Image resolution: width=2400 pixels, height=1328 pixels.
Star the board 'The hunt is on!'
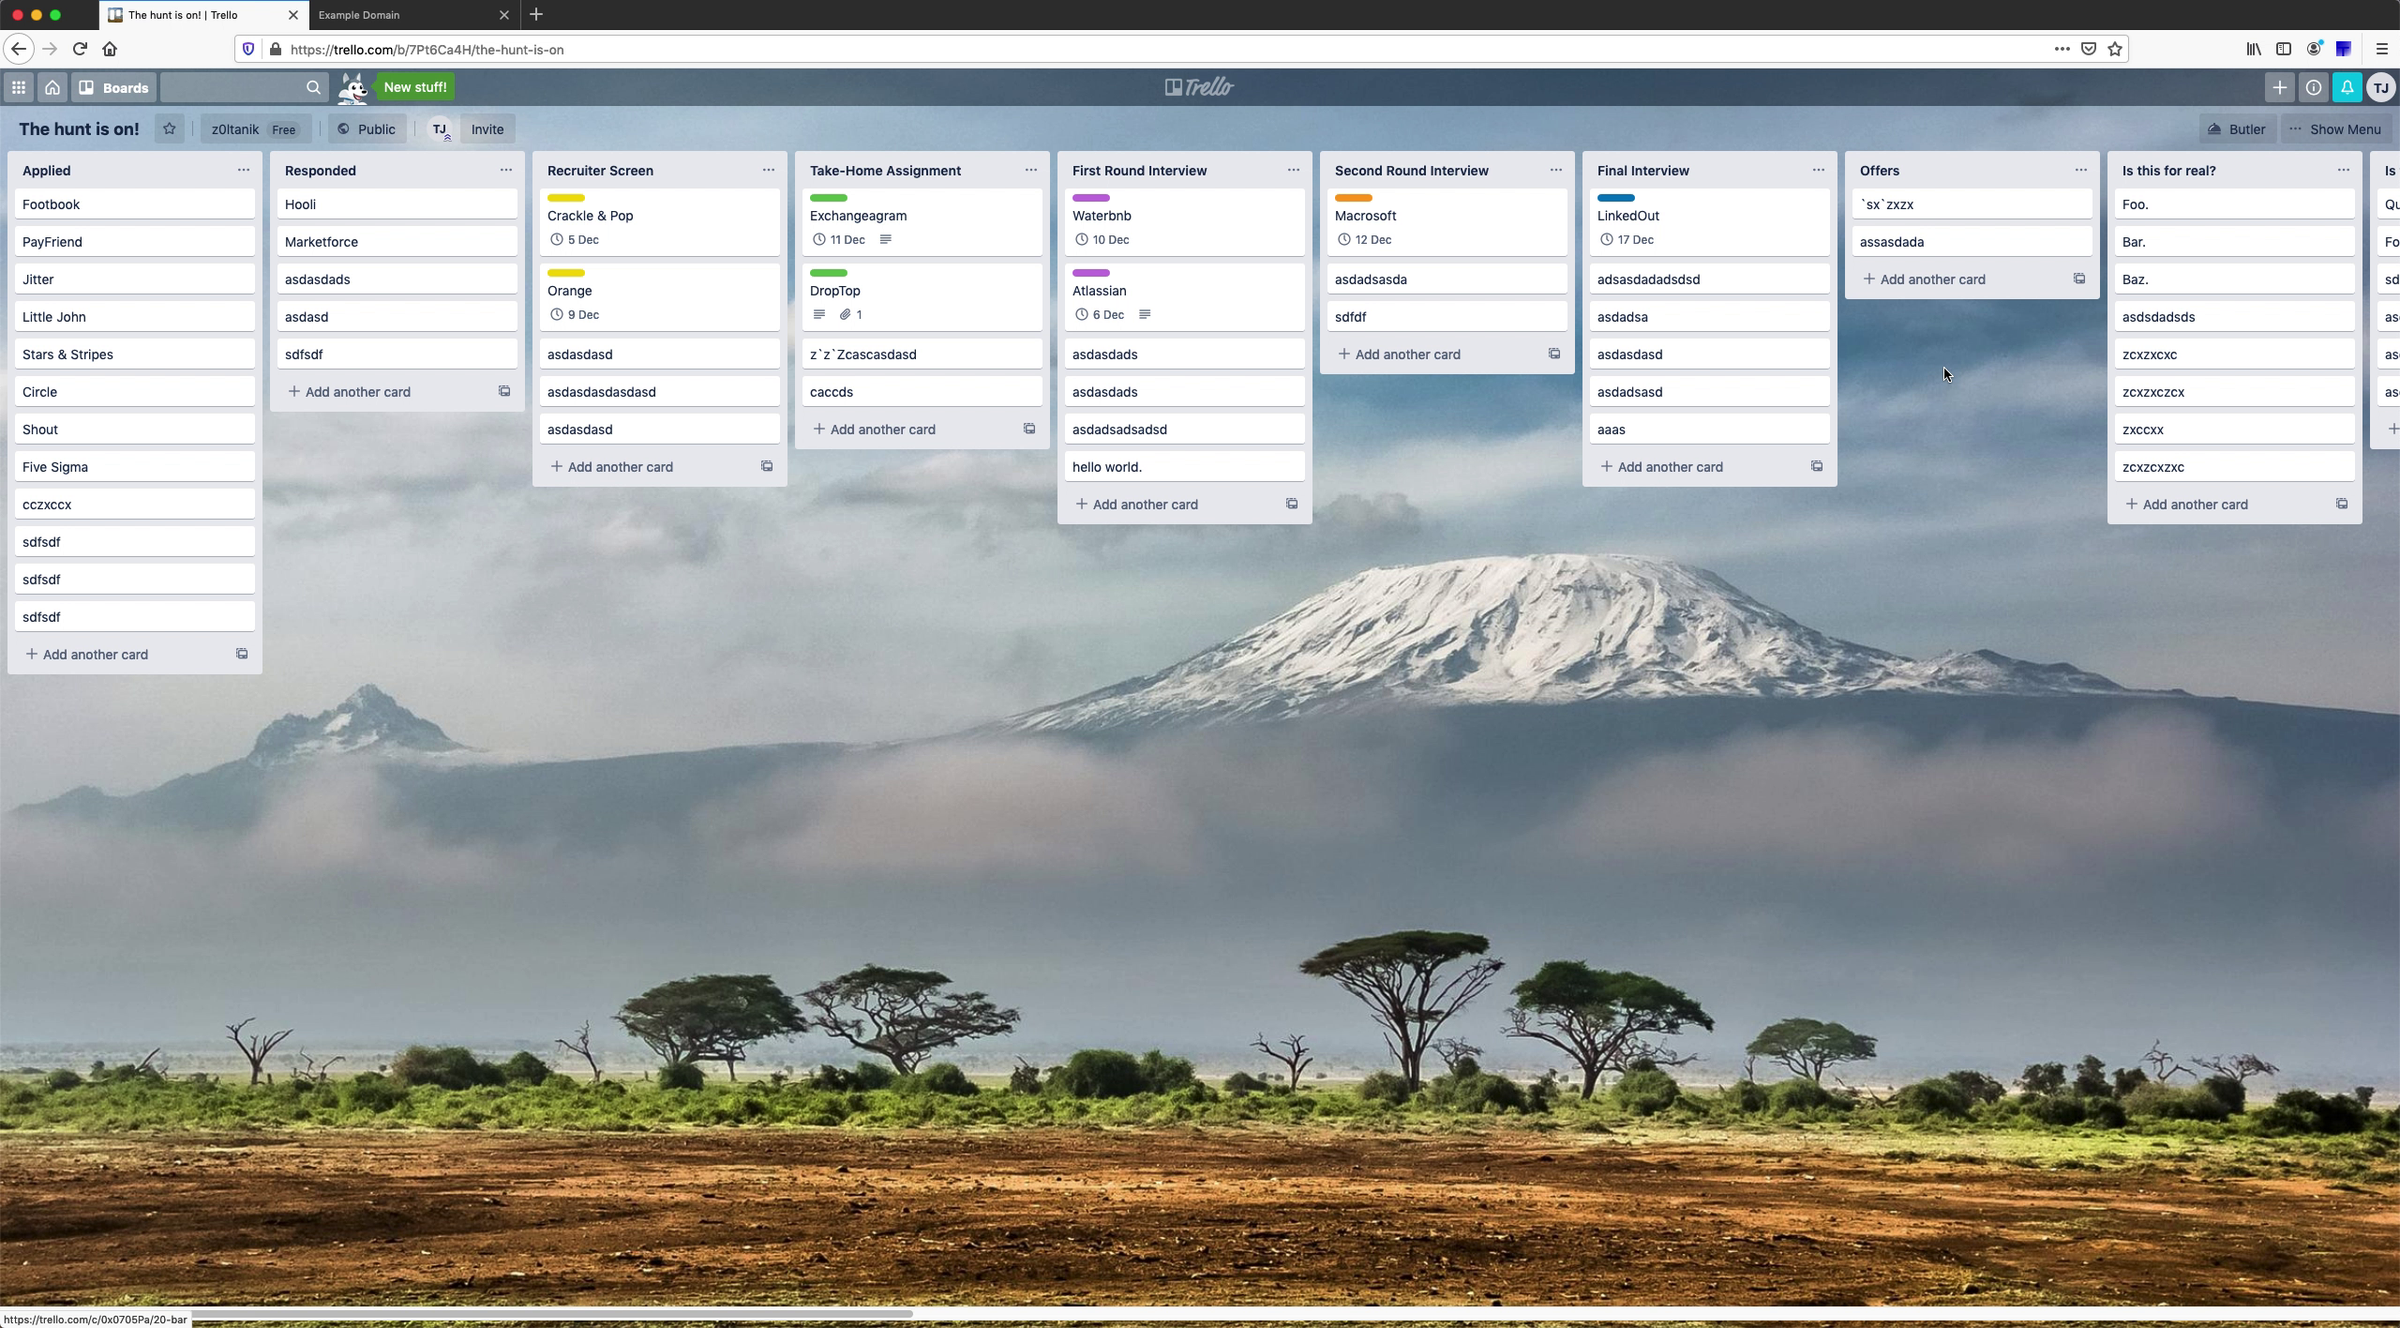169,128
